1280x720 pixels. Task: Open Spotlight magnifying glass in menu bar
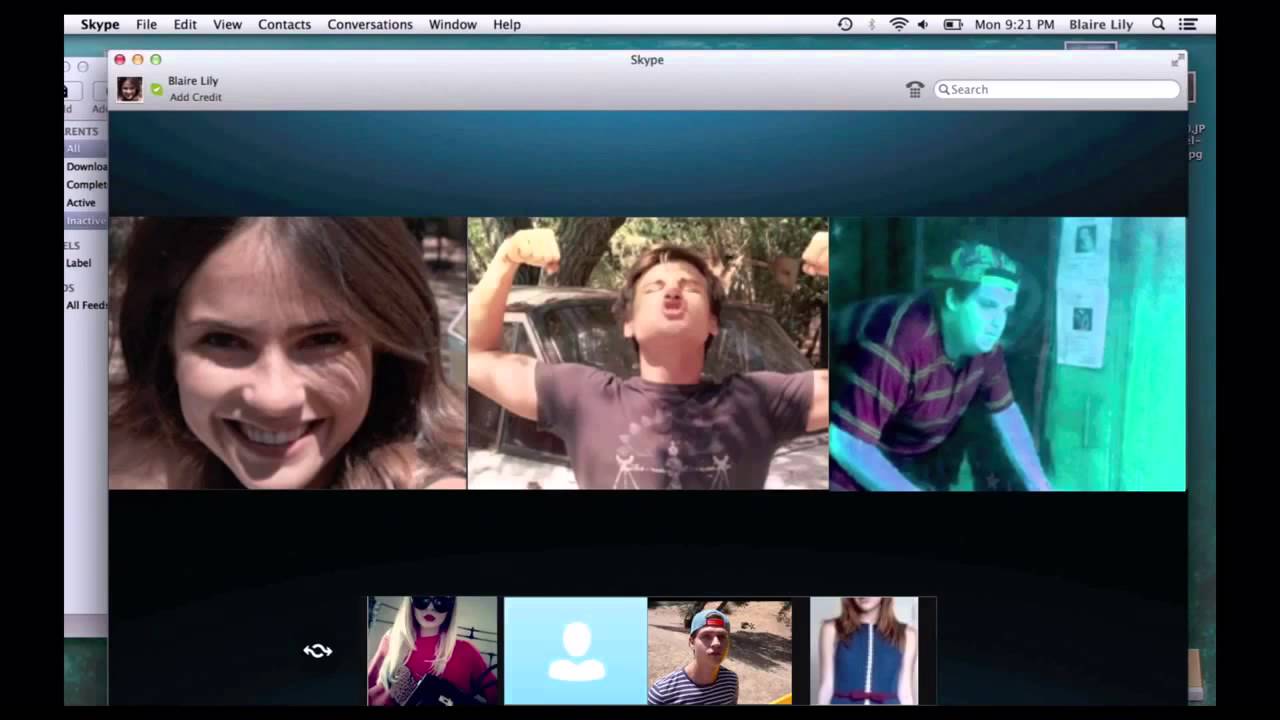point(1158,24)
